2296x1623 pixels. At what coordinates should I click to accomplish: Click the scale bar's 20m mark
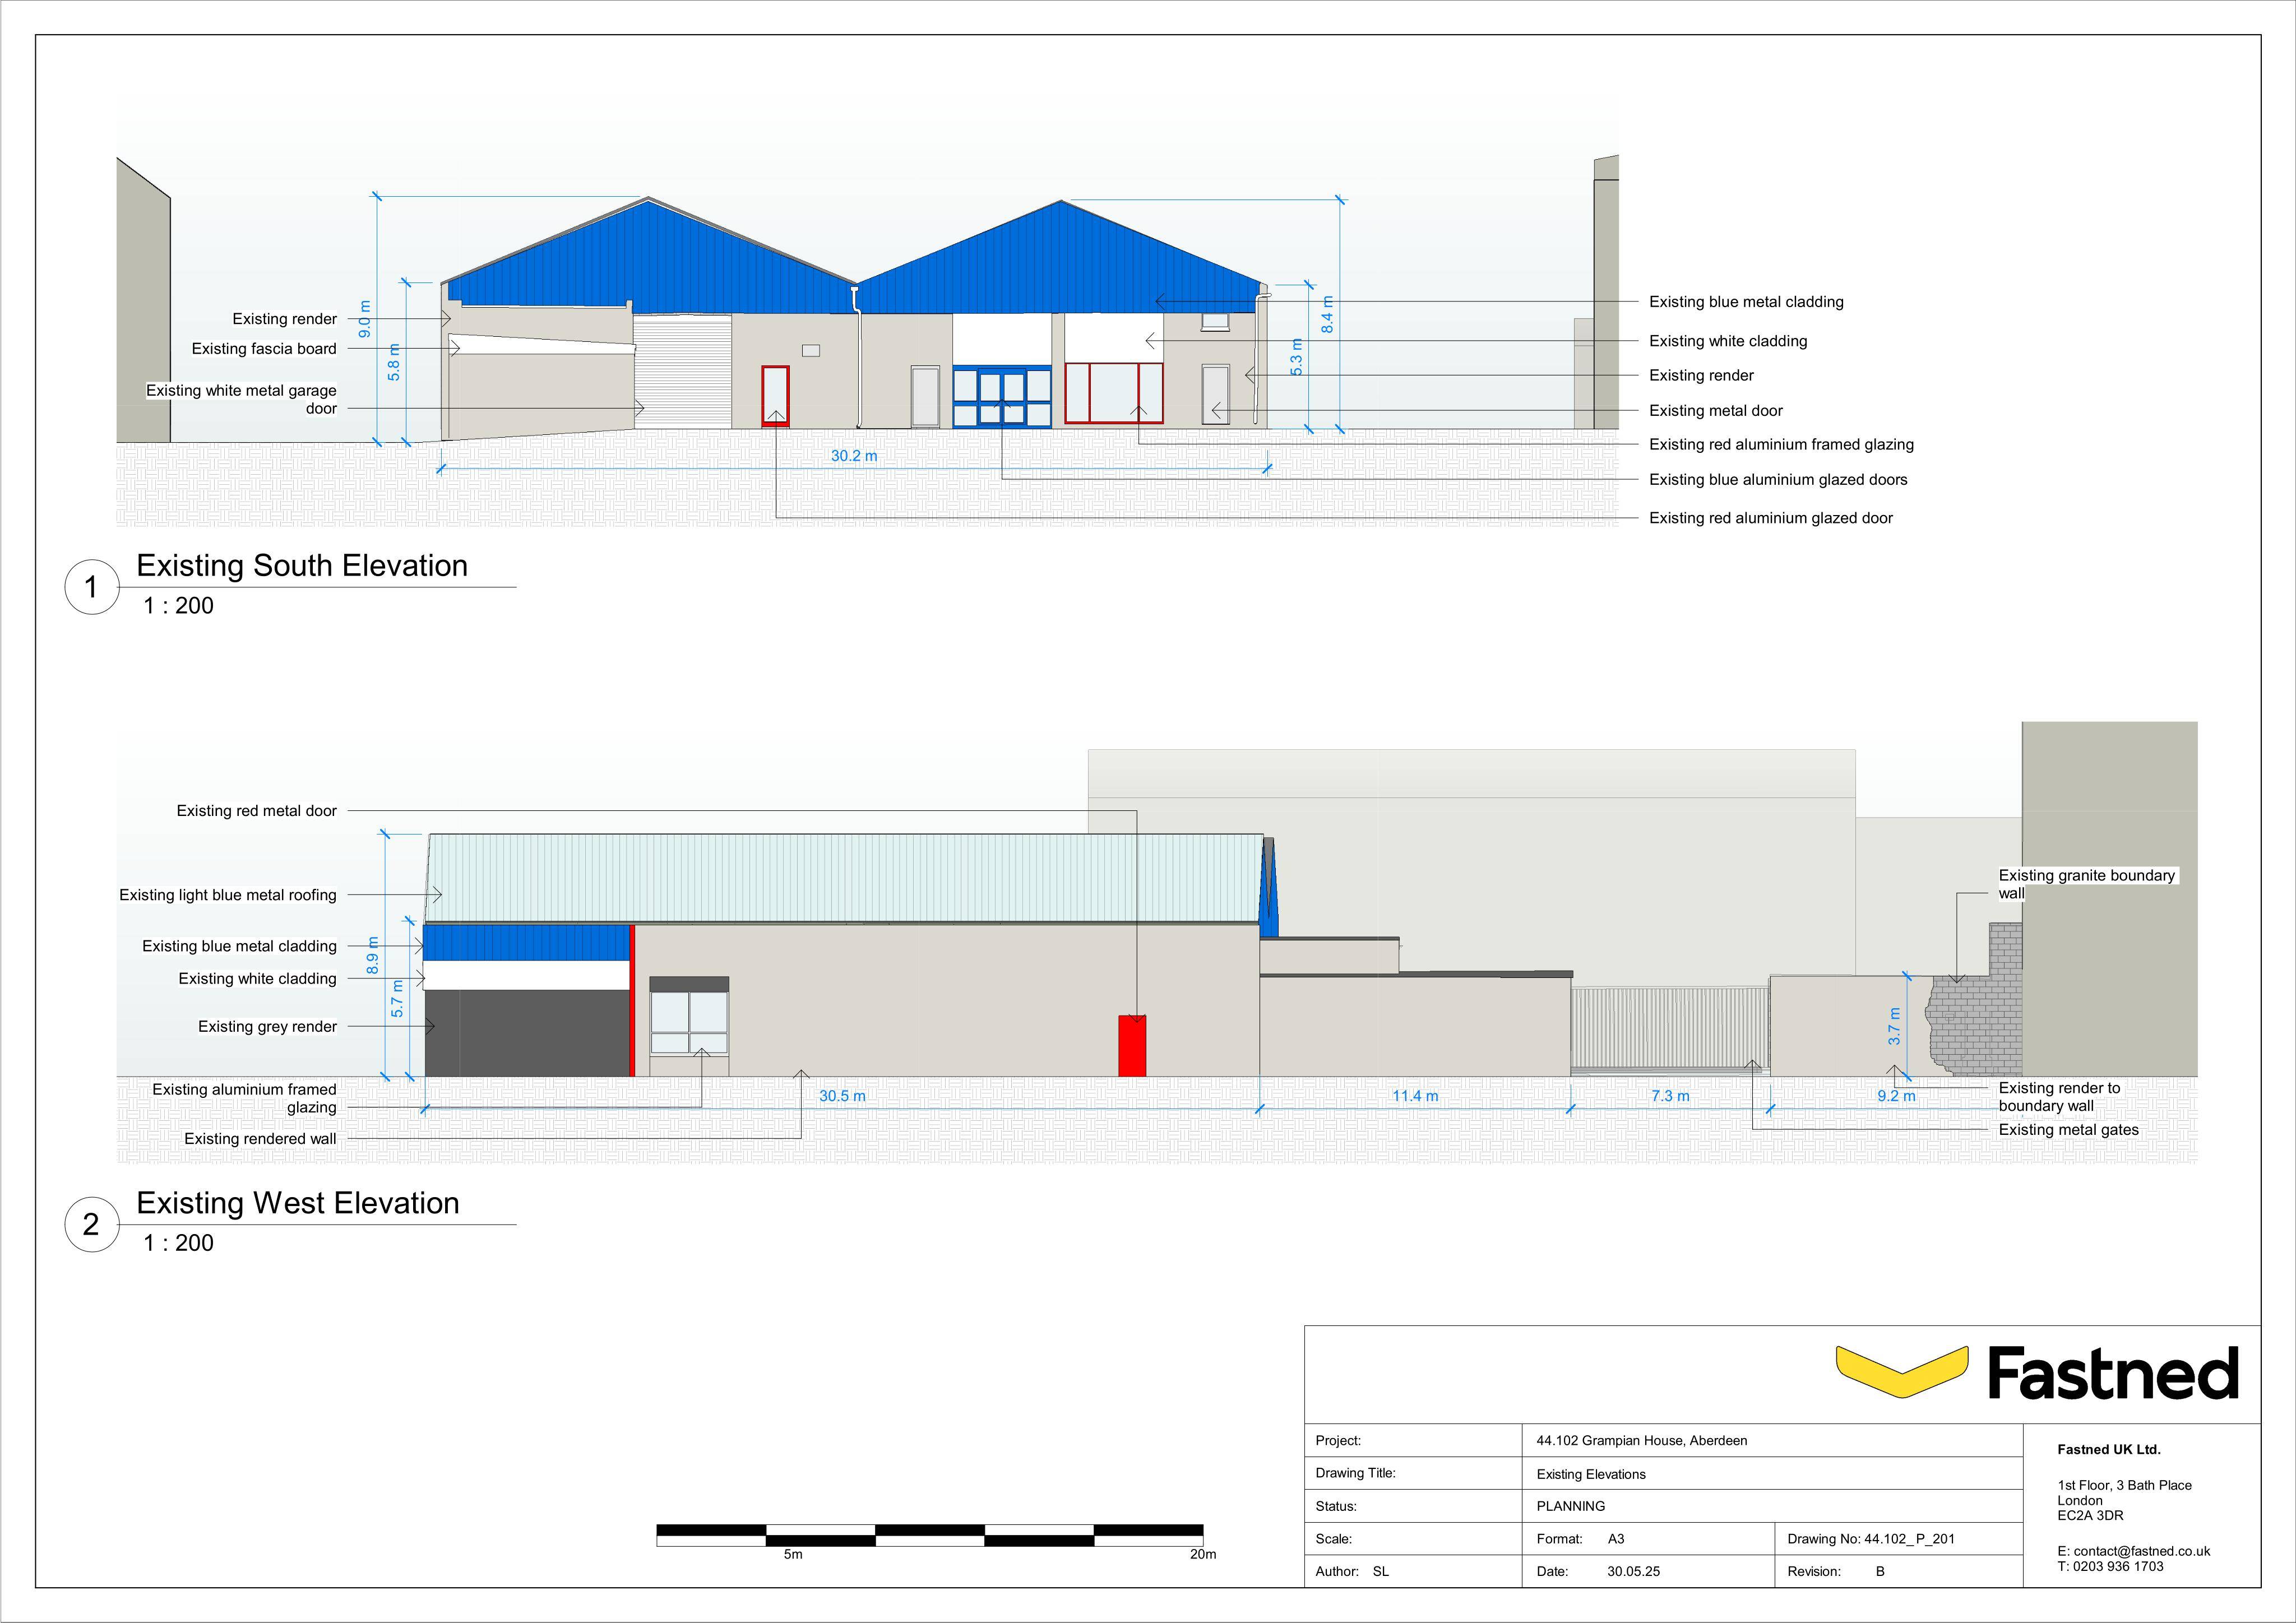click(x=1203, y=1554)
